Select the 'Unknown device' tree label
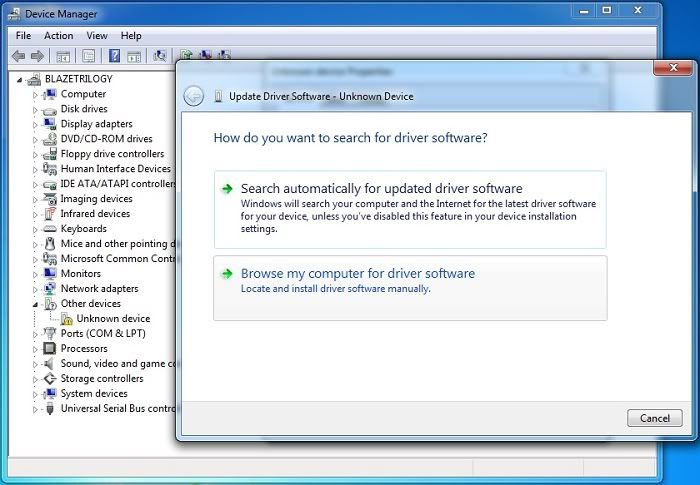700x485 pixels. [113, 318]
